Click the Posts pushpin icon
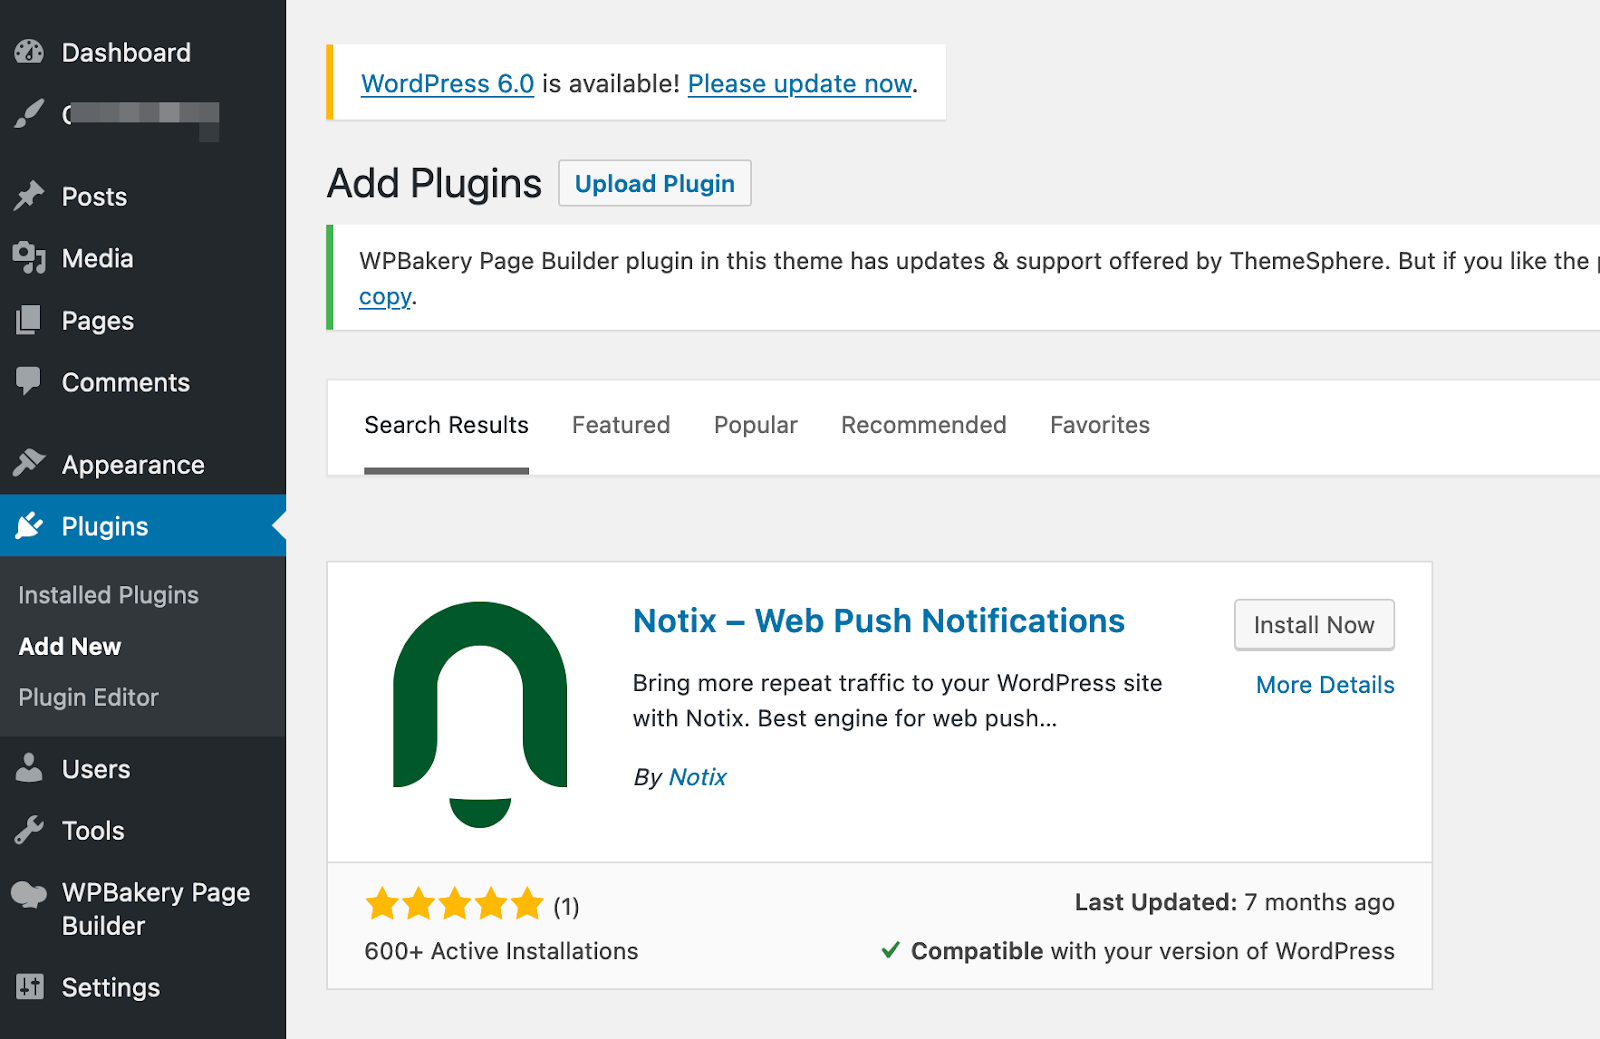This screenshot has width=1600, height=1039. 29,196
